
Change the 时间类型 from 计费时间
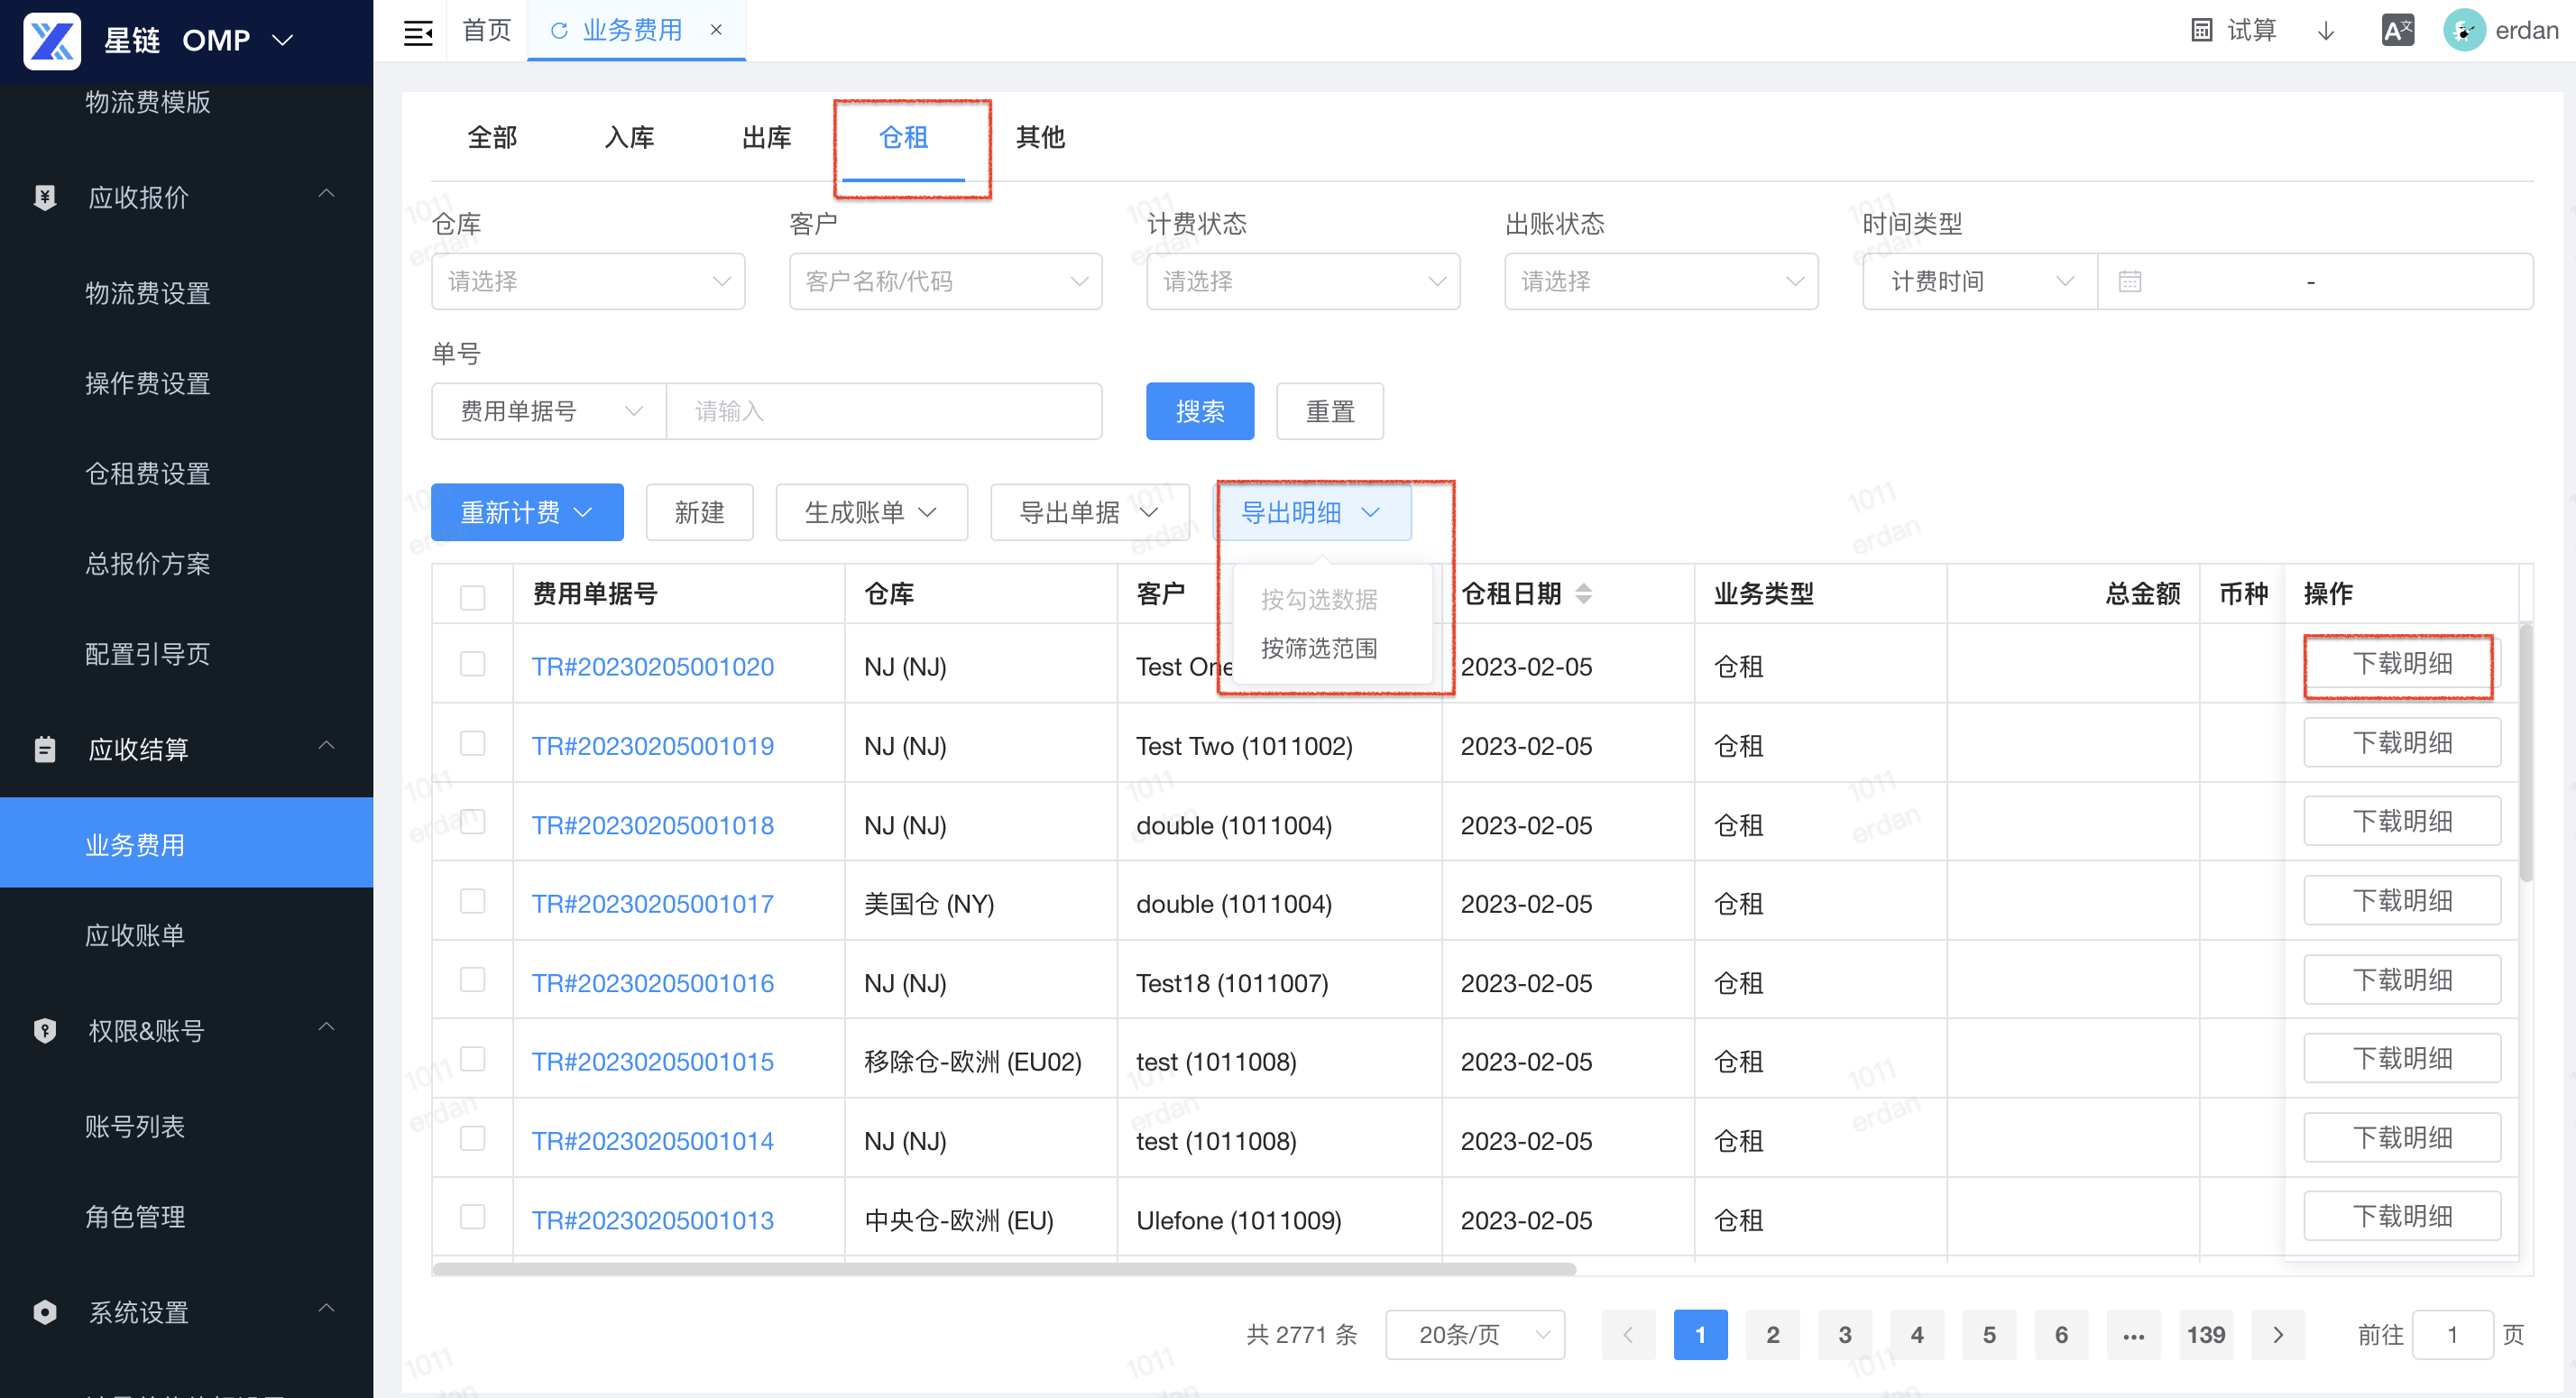1980,282
